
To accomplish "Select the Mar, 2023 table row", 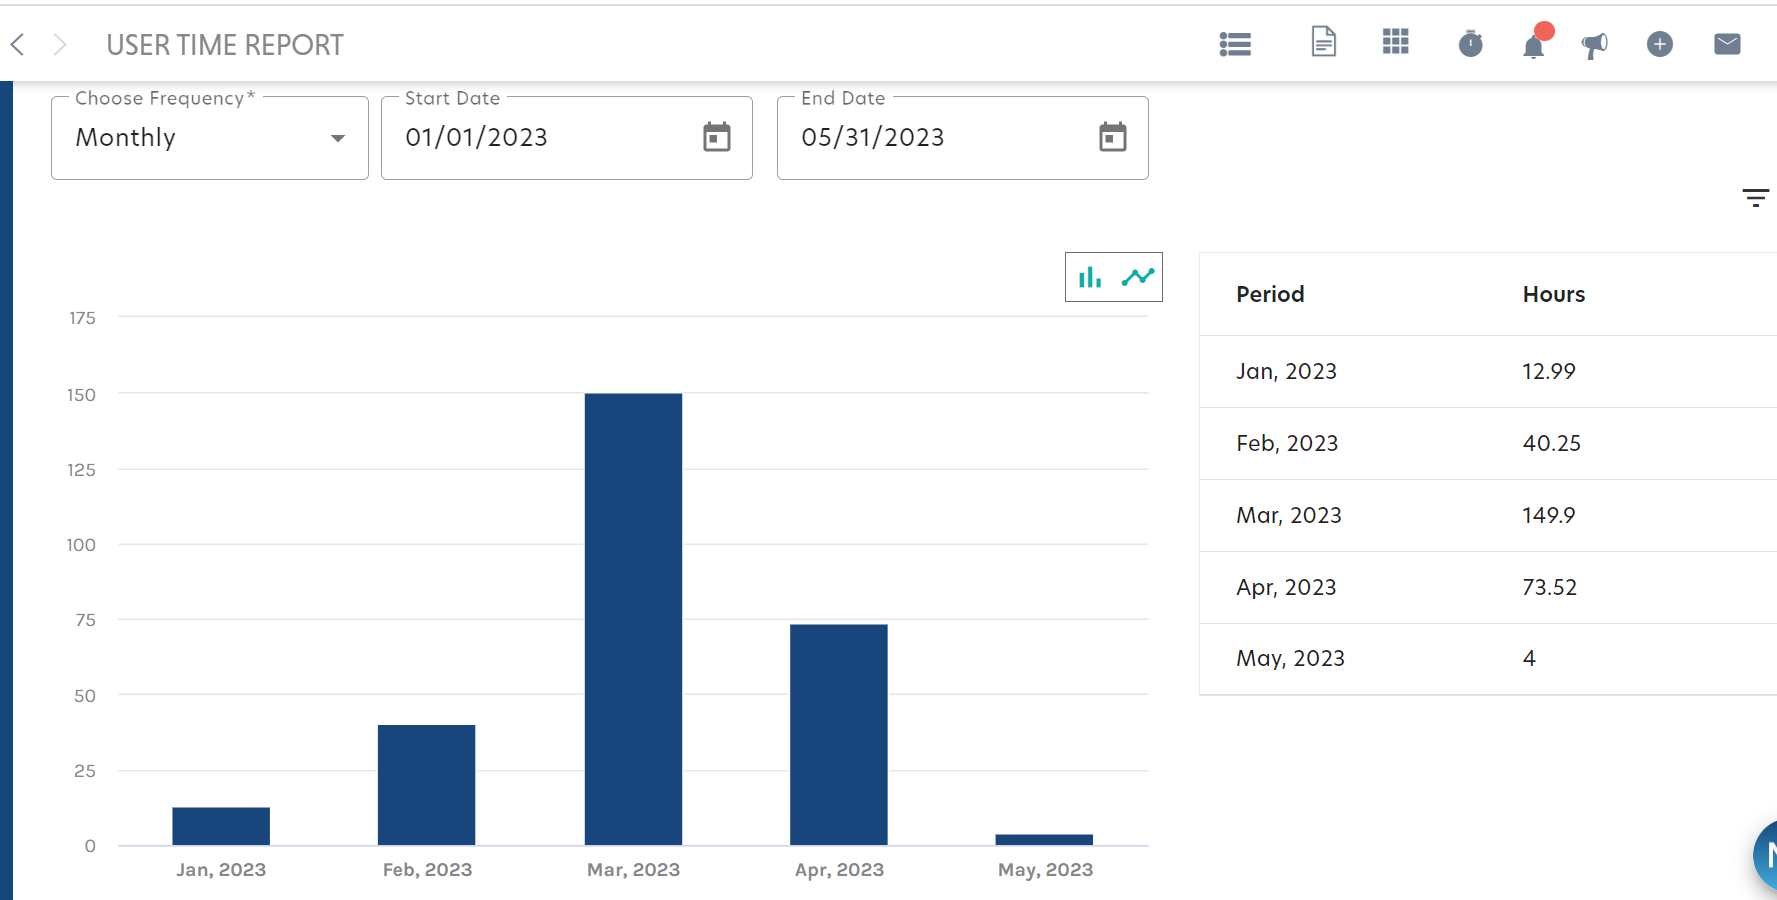I will point(1488,515).
